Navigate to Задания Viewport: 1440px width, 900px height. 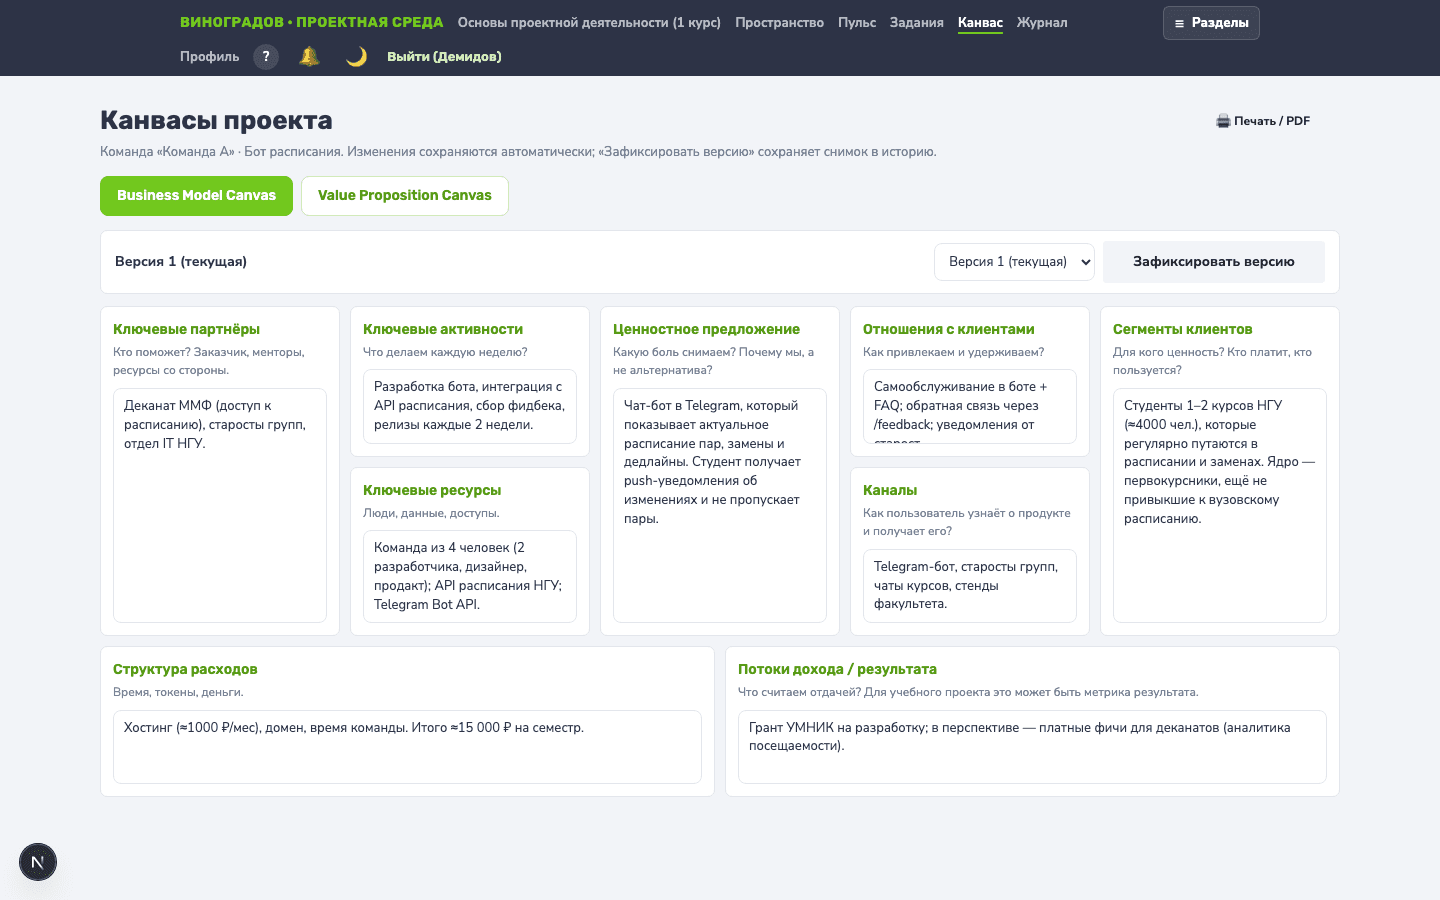tap(917, 22)
